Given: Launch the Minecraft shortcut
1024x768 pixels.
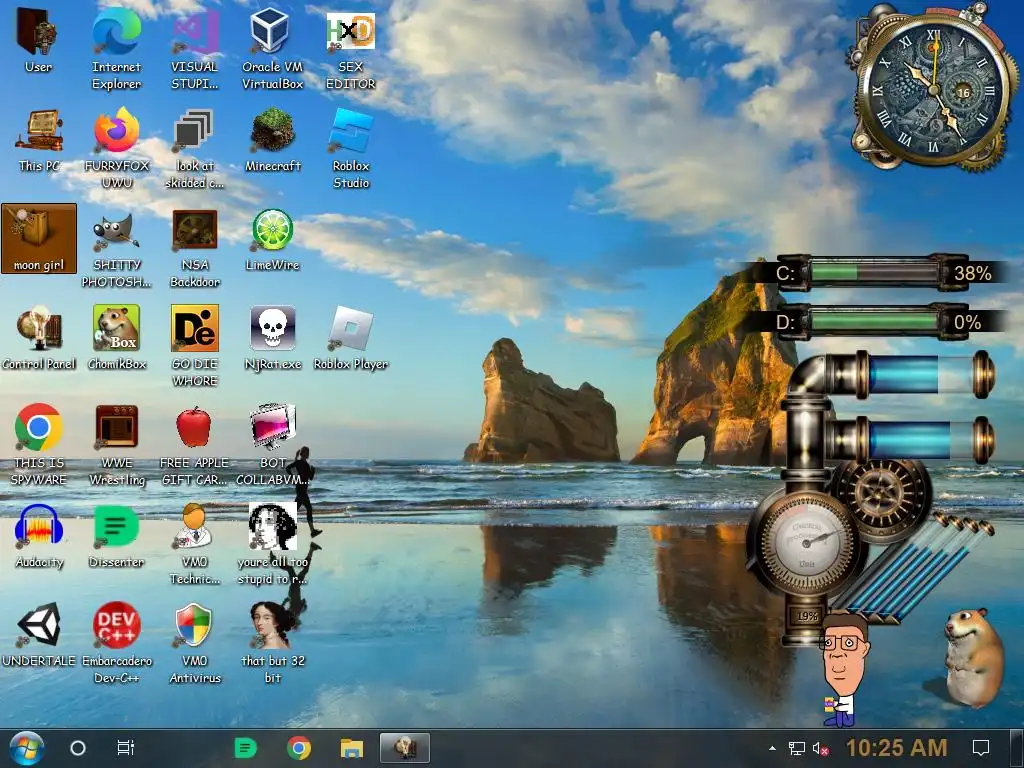Looking at the screenshot, I should [x=273, y=140].
